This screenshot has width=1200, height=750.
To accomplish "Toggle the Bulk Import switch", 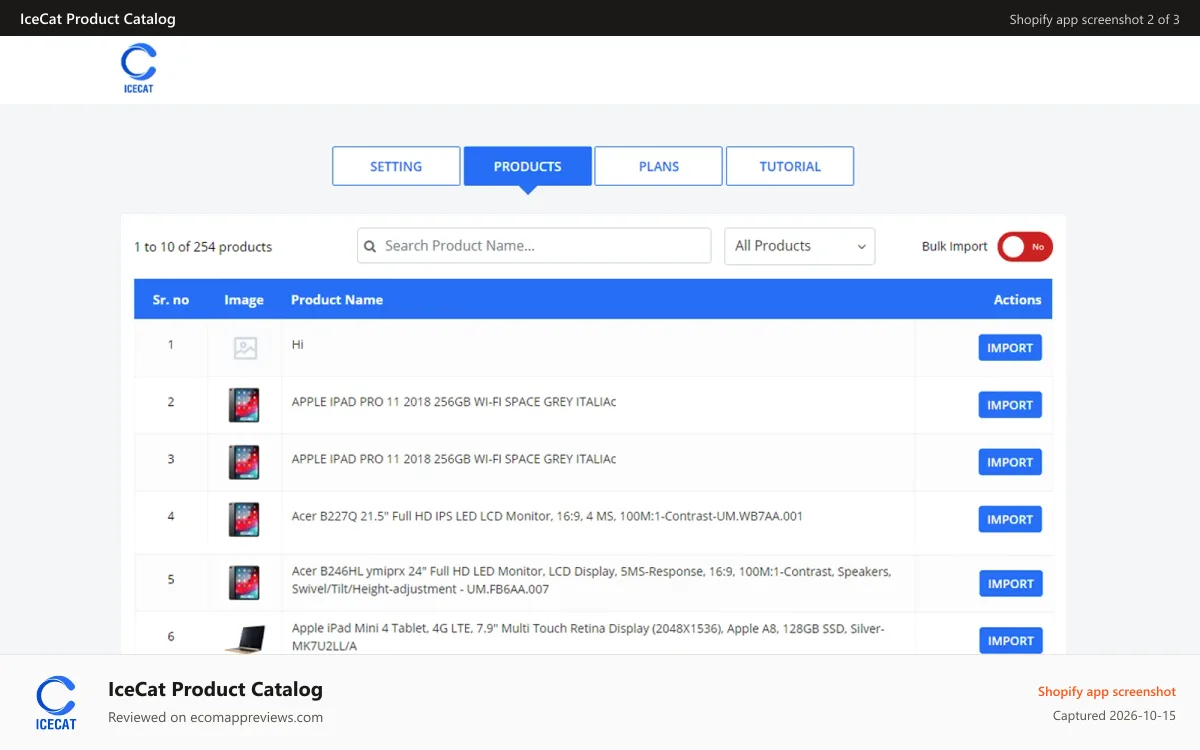I will click(x=1025, y=247).
